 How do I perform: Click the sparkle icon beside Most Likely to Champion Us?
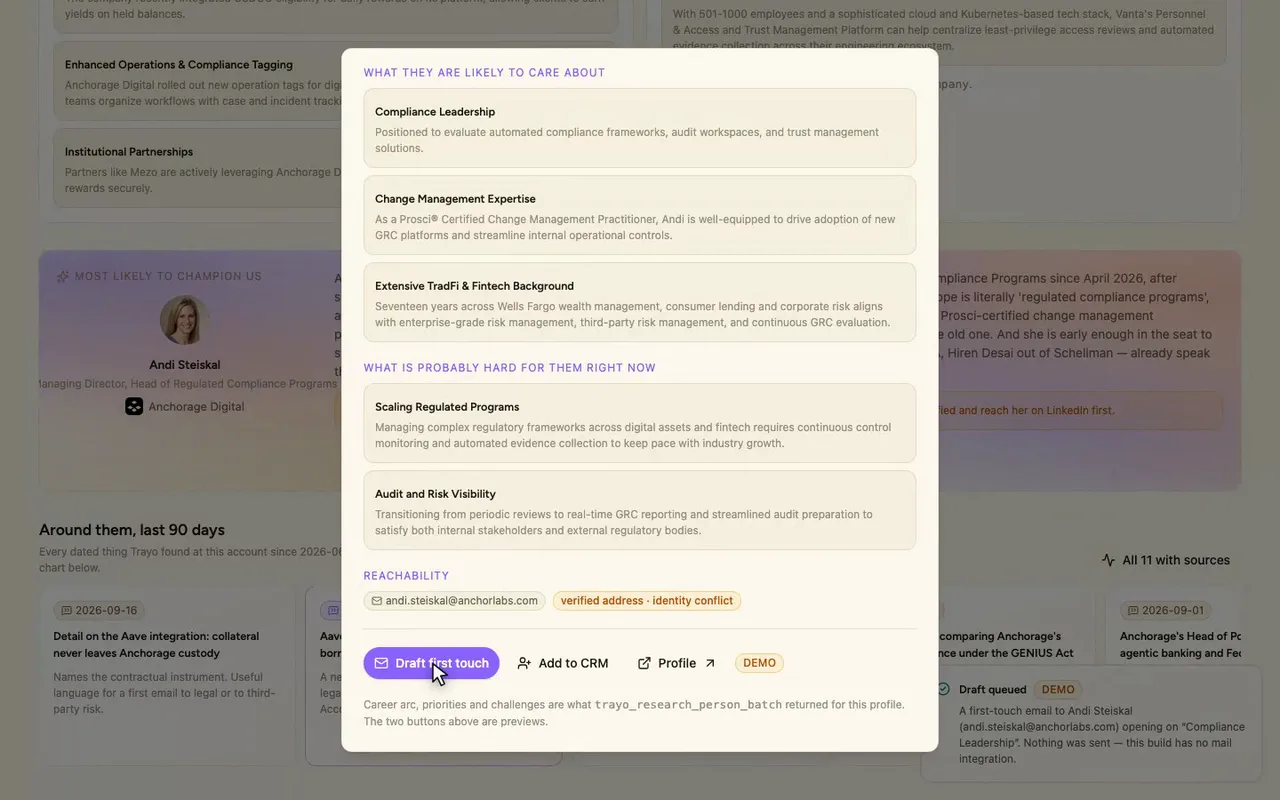63,276
